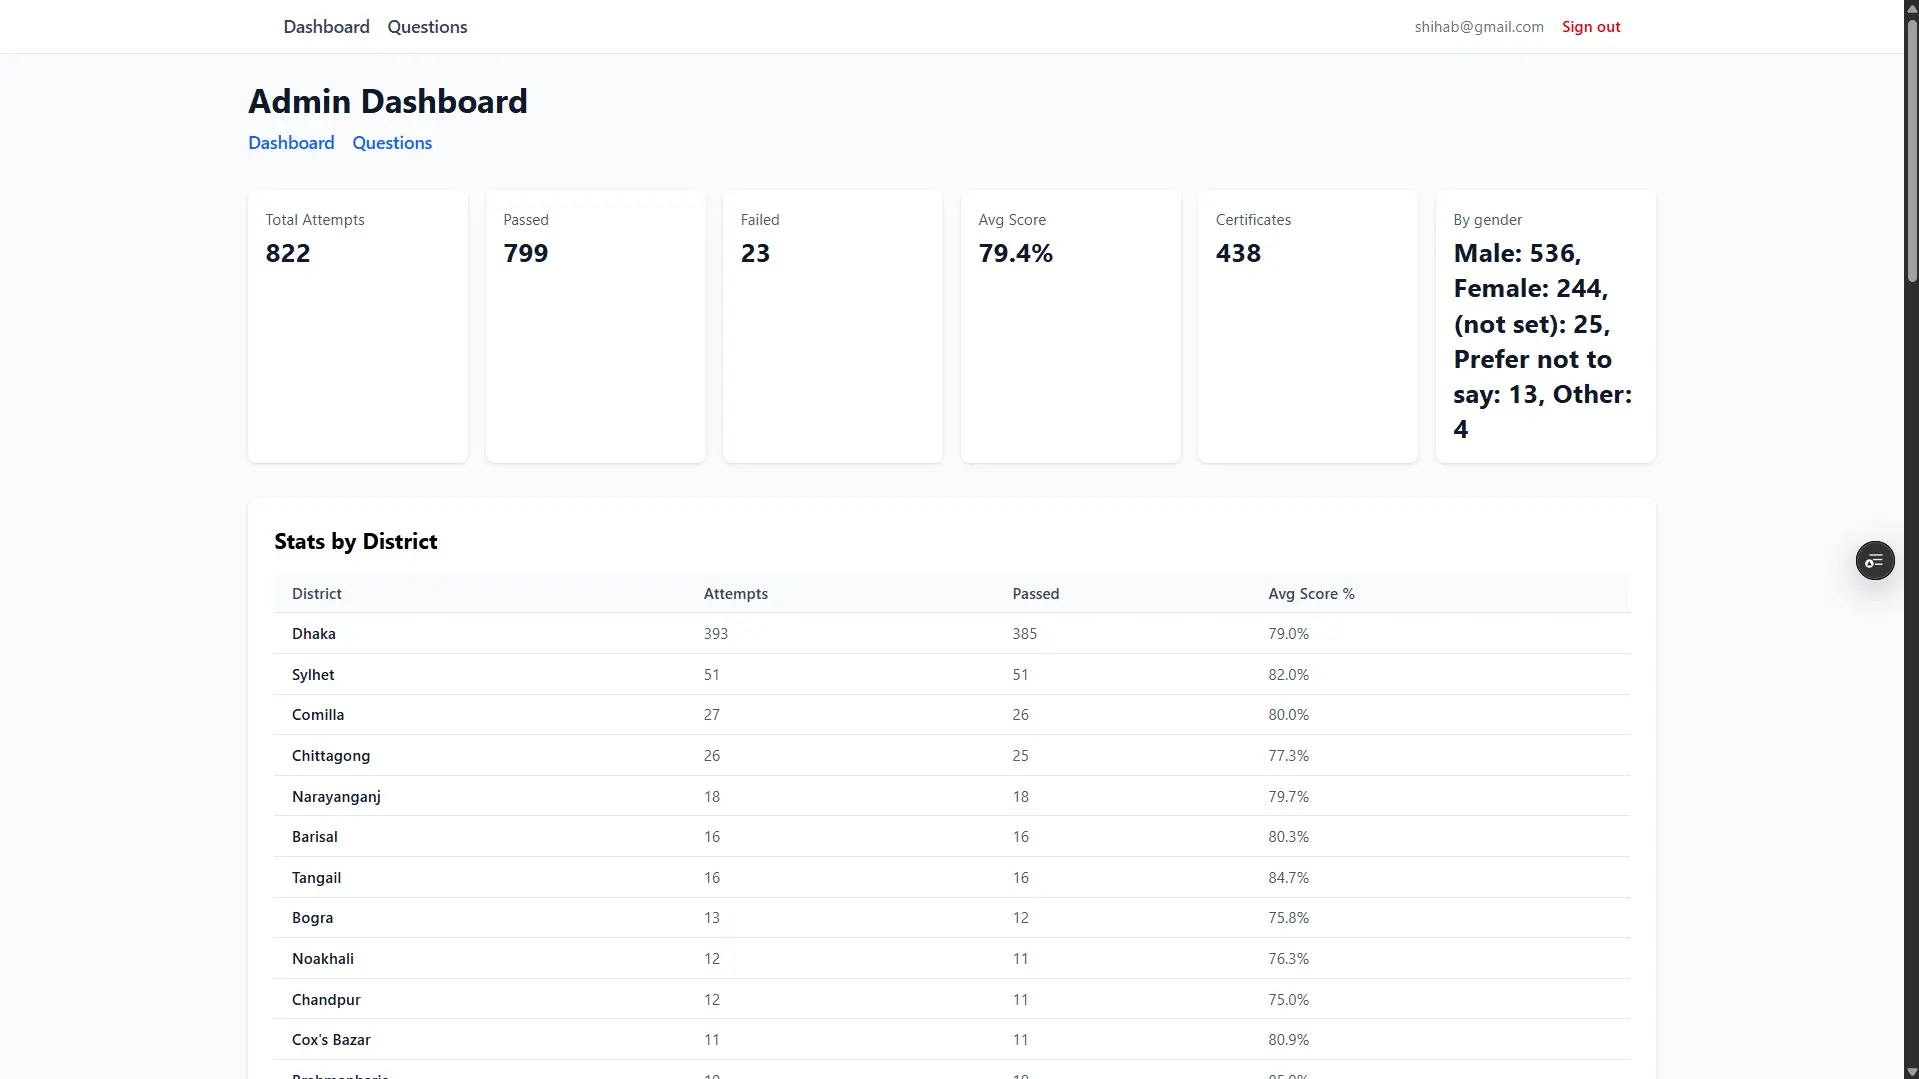Click the District column header

pyautogui.click(x=317, y=594)
